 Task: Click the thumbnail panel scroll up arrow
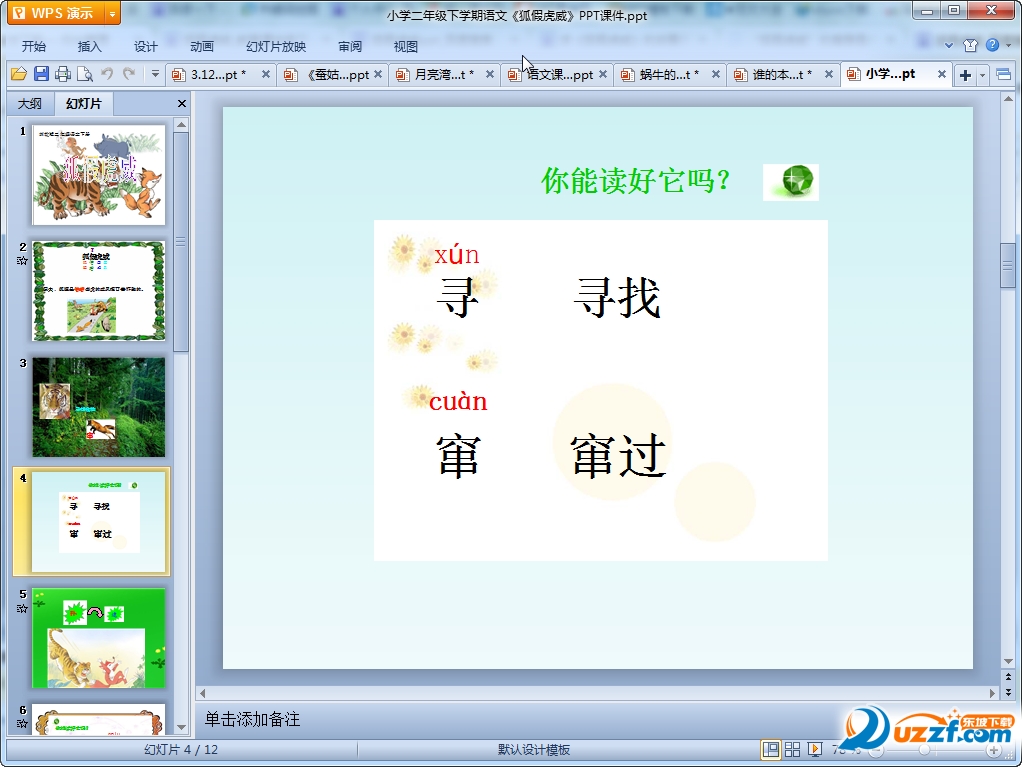pyautogui.click(x=182, y=124)
